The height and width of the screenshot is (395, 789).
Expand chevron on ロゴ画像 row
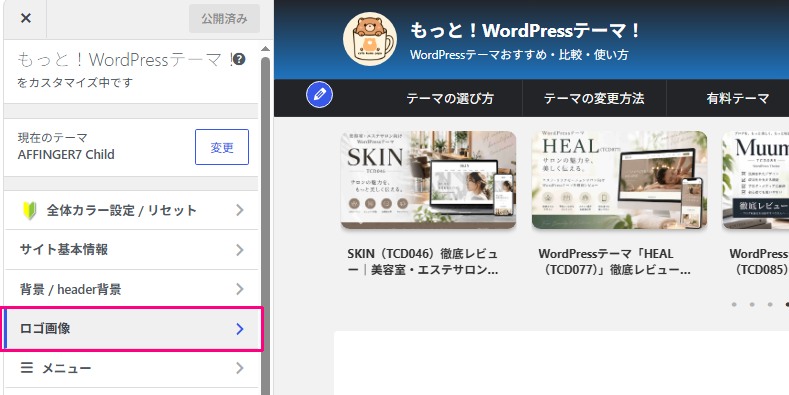coord(240,329)
